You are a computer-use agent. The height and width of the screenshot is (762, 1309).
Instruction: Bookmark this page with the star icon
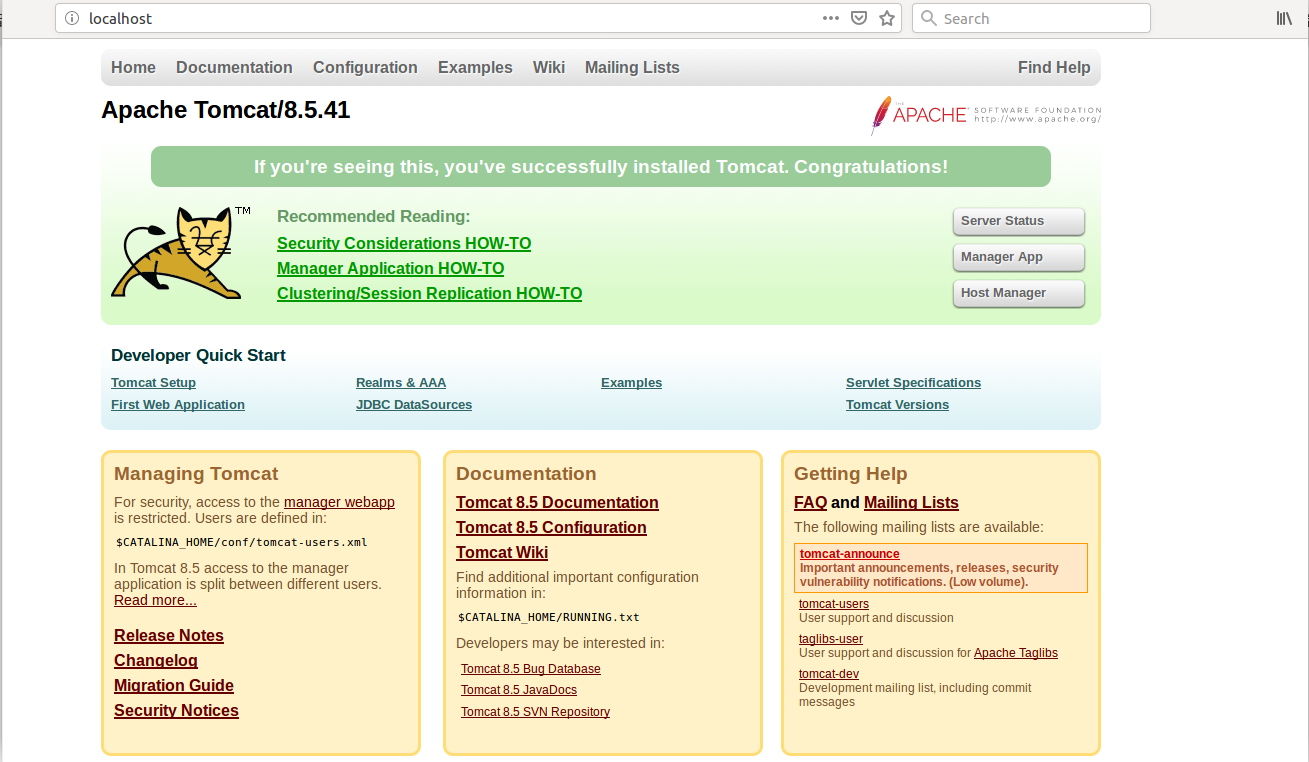click(x=887, y=18)
